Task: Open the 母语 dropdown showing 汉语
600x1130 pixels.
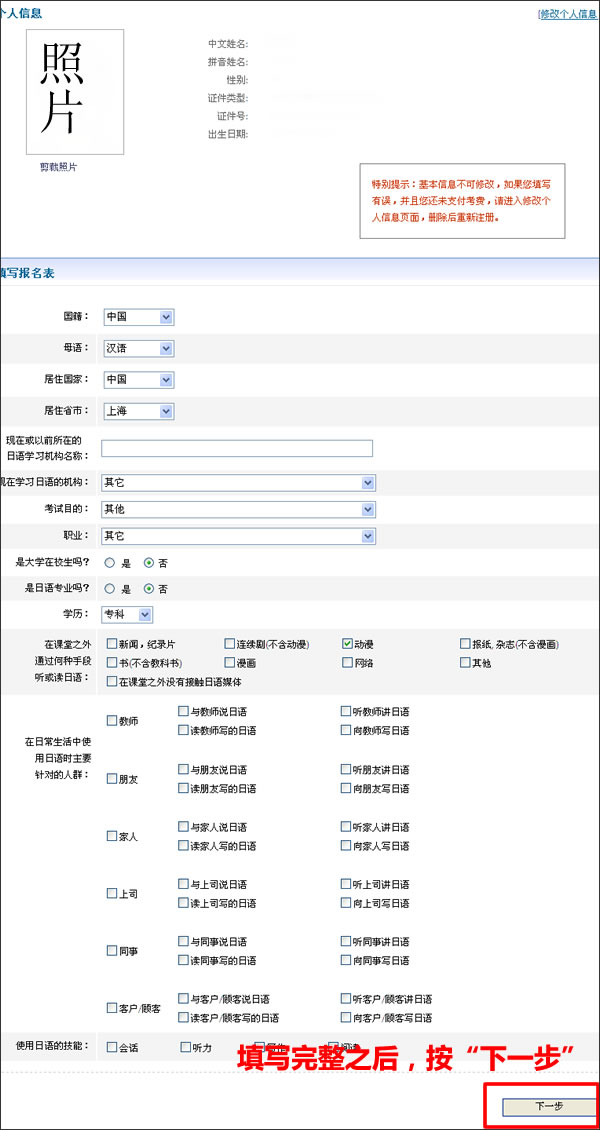Action: tap(139, 348)
